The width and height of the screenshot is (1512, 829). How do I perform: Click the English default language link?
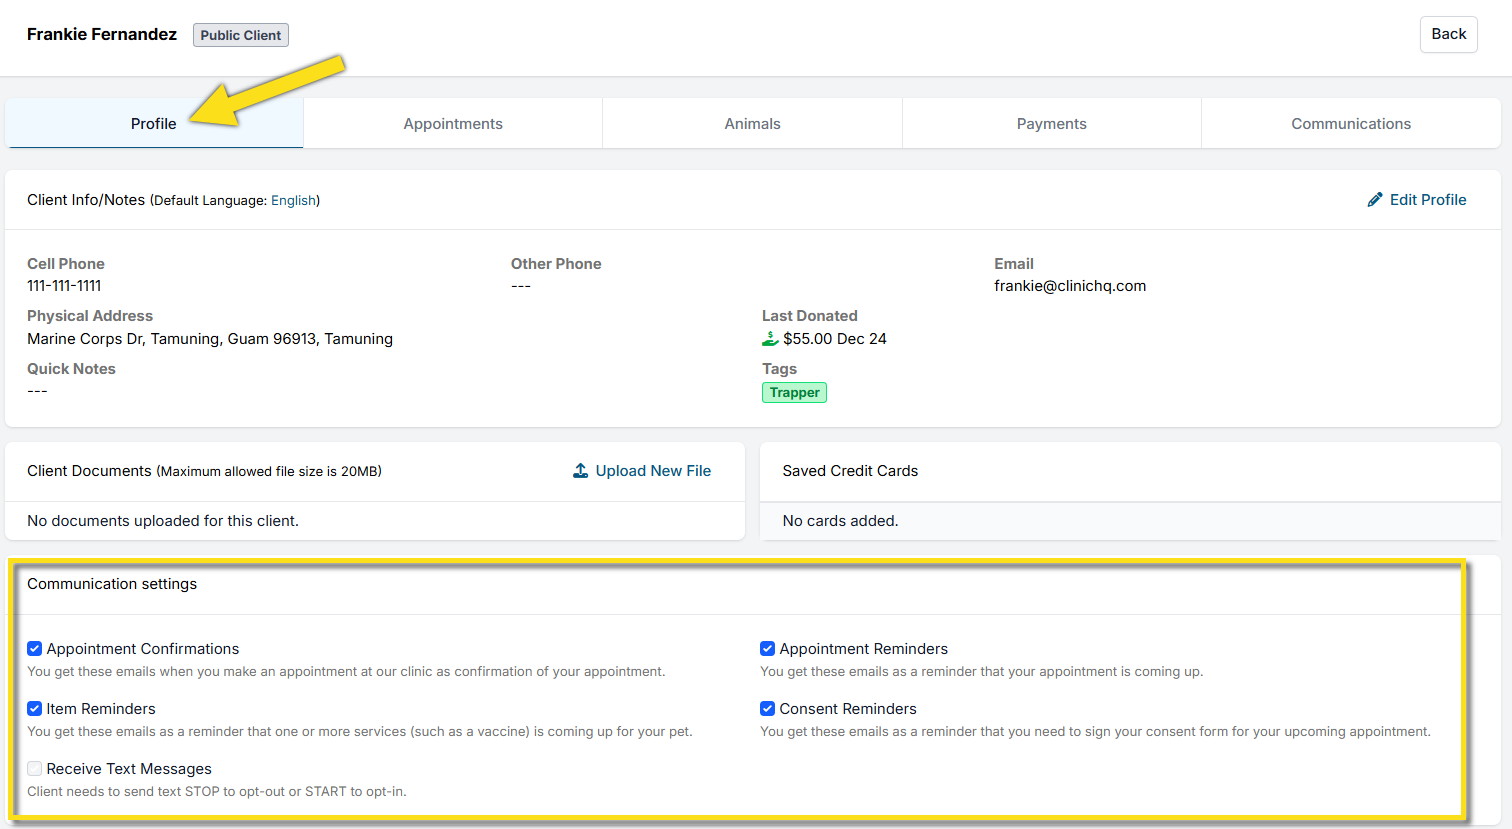point(293,201)
